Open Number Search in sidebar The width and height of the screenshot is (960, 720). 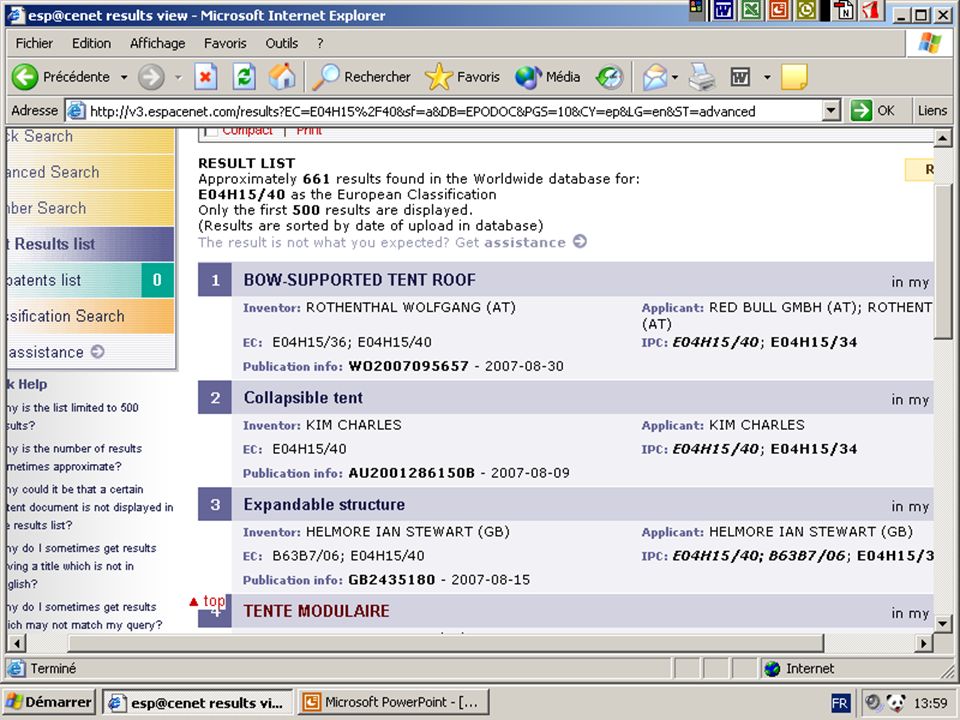[x=91, y=208]
